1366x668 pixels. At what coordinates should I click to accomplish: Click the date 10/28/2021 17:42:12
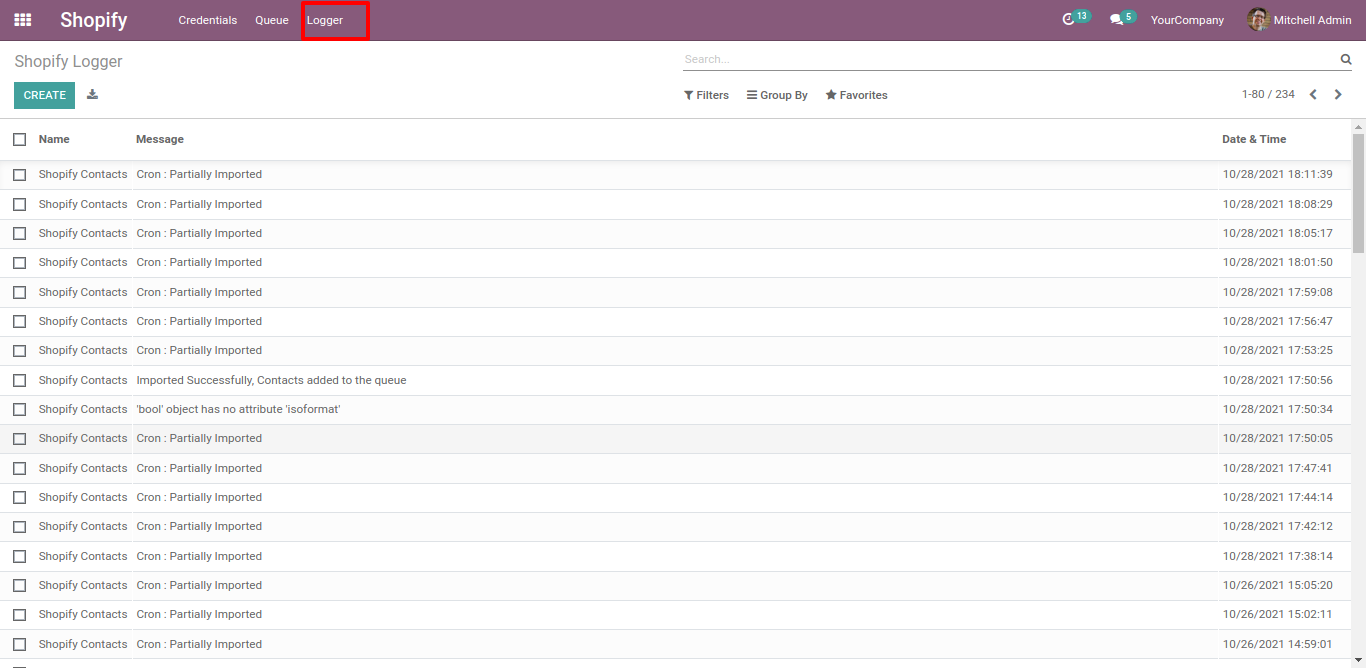pos(1277,526)
